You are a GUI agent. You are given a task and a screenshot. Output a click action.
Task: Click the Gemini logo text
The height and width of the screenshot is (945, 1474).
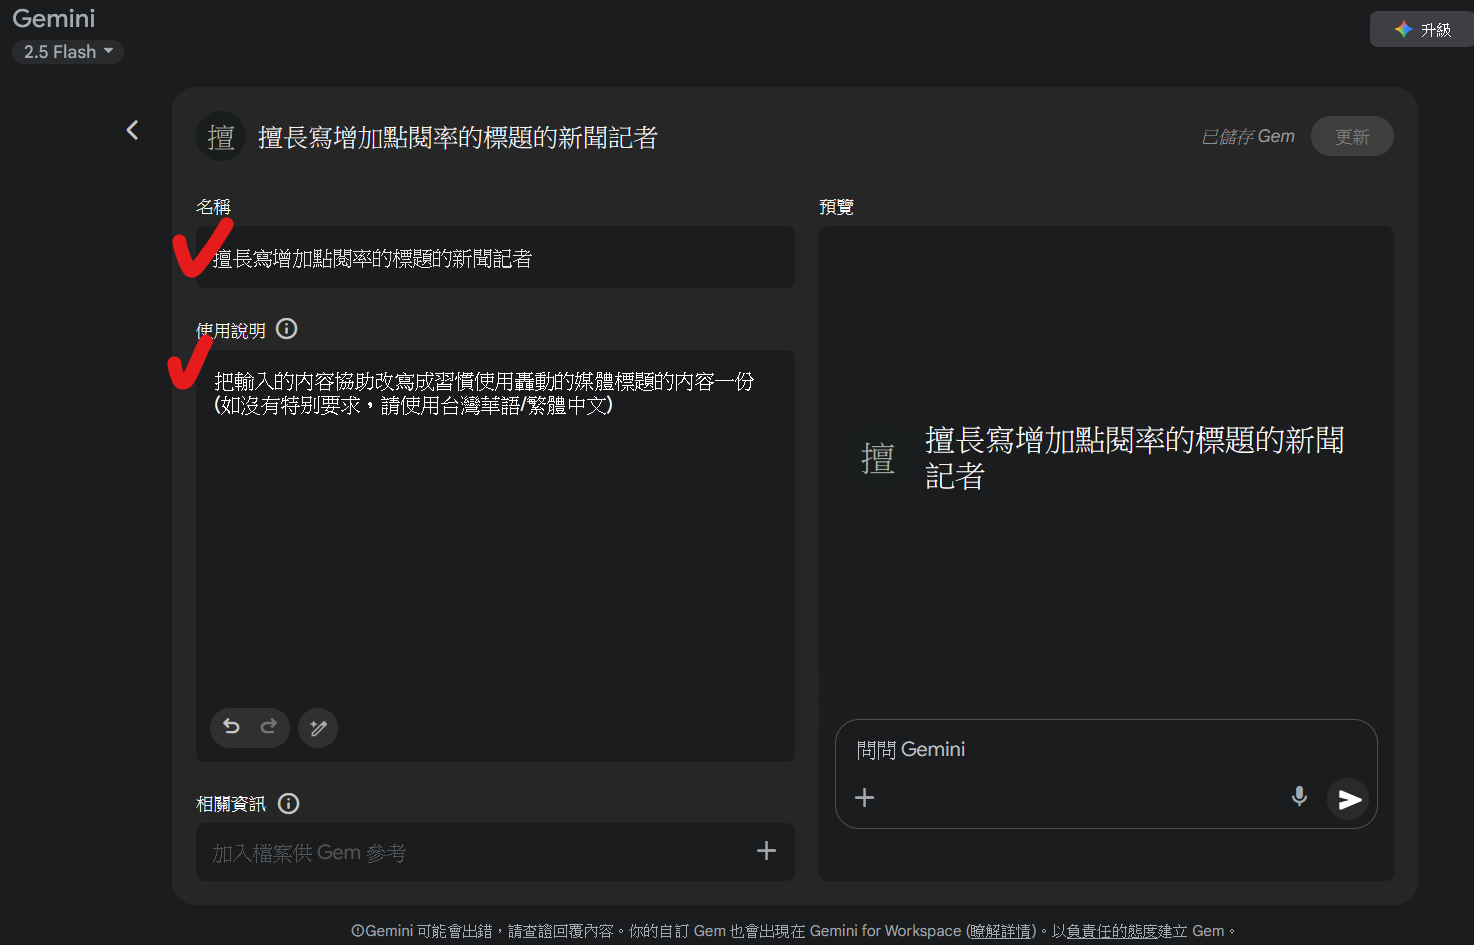[54, 19]
